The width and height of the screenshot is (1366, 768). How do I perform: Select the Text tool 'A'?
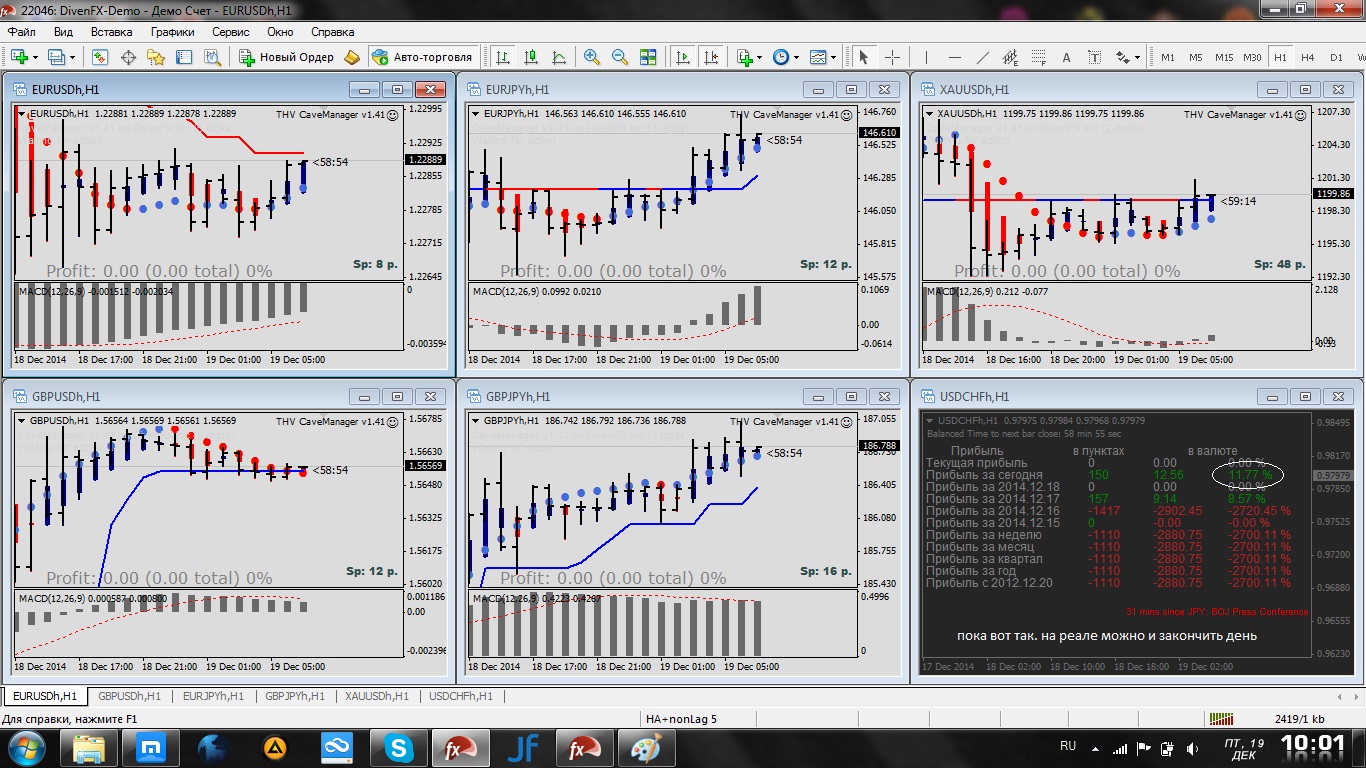1066,57
